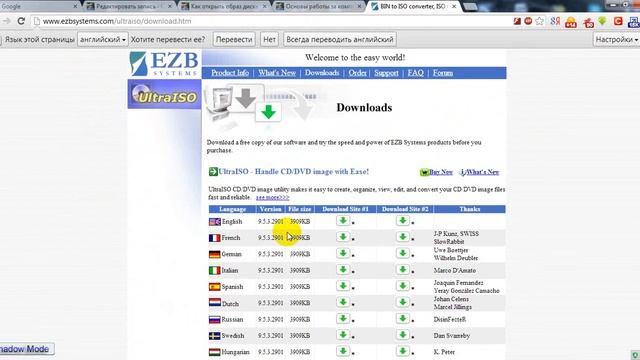Click the address bar URL field

click(269, 21)
